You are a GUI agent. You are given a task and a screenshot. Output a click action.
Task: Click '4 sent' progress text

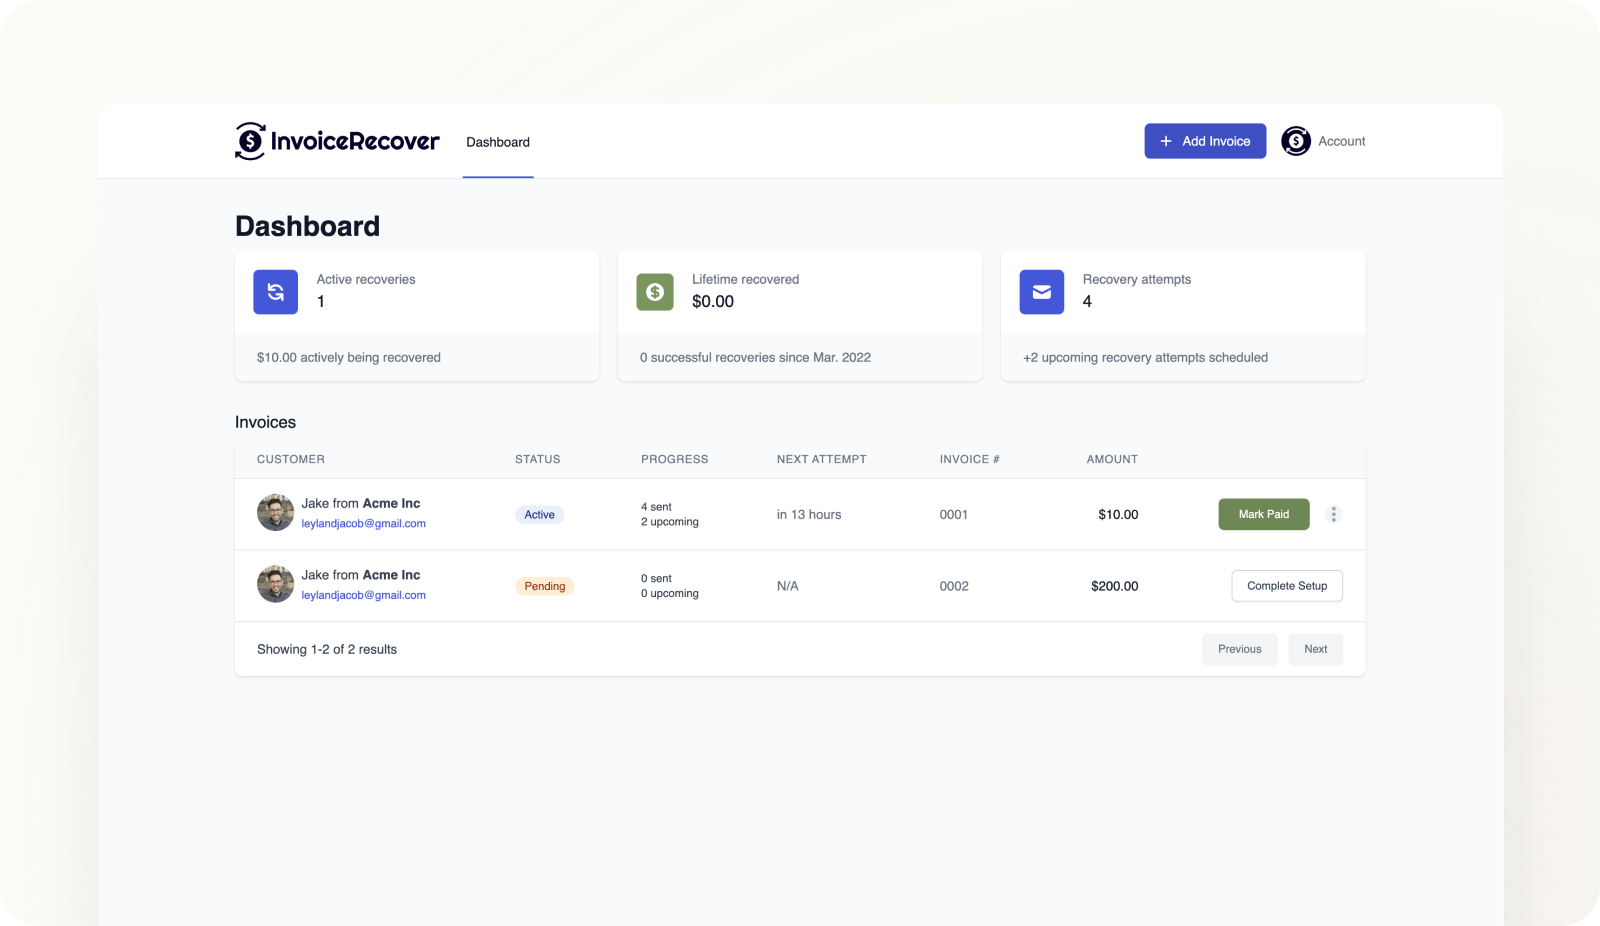click(x=656, y=507)
